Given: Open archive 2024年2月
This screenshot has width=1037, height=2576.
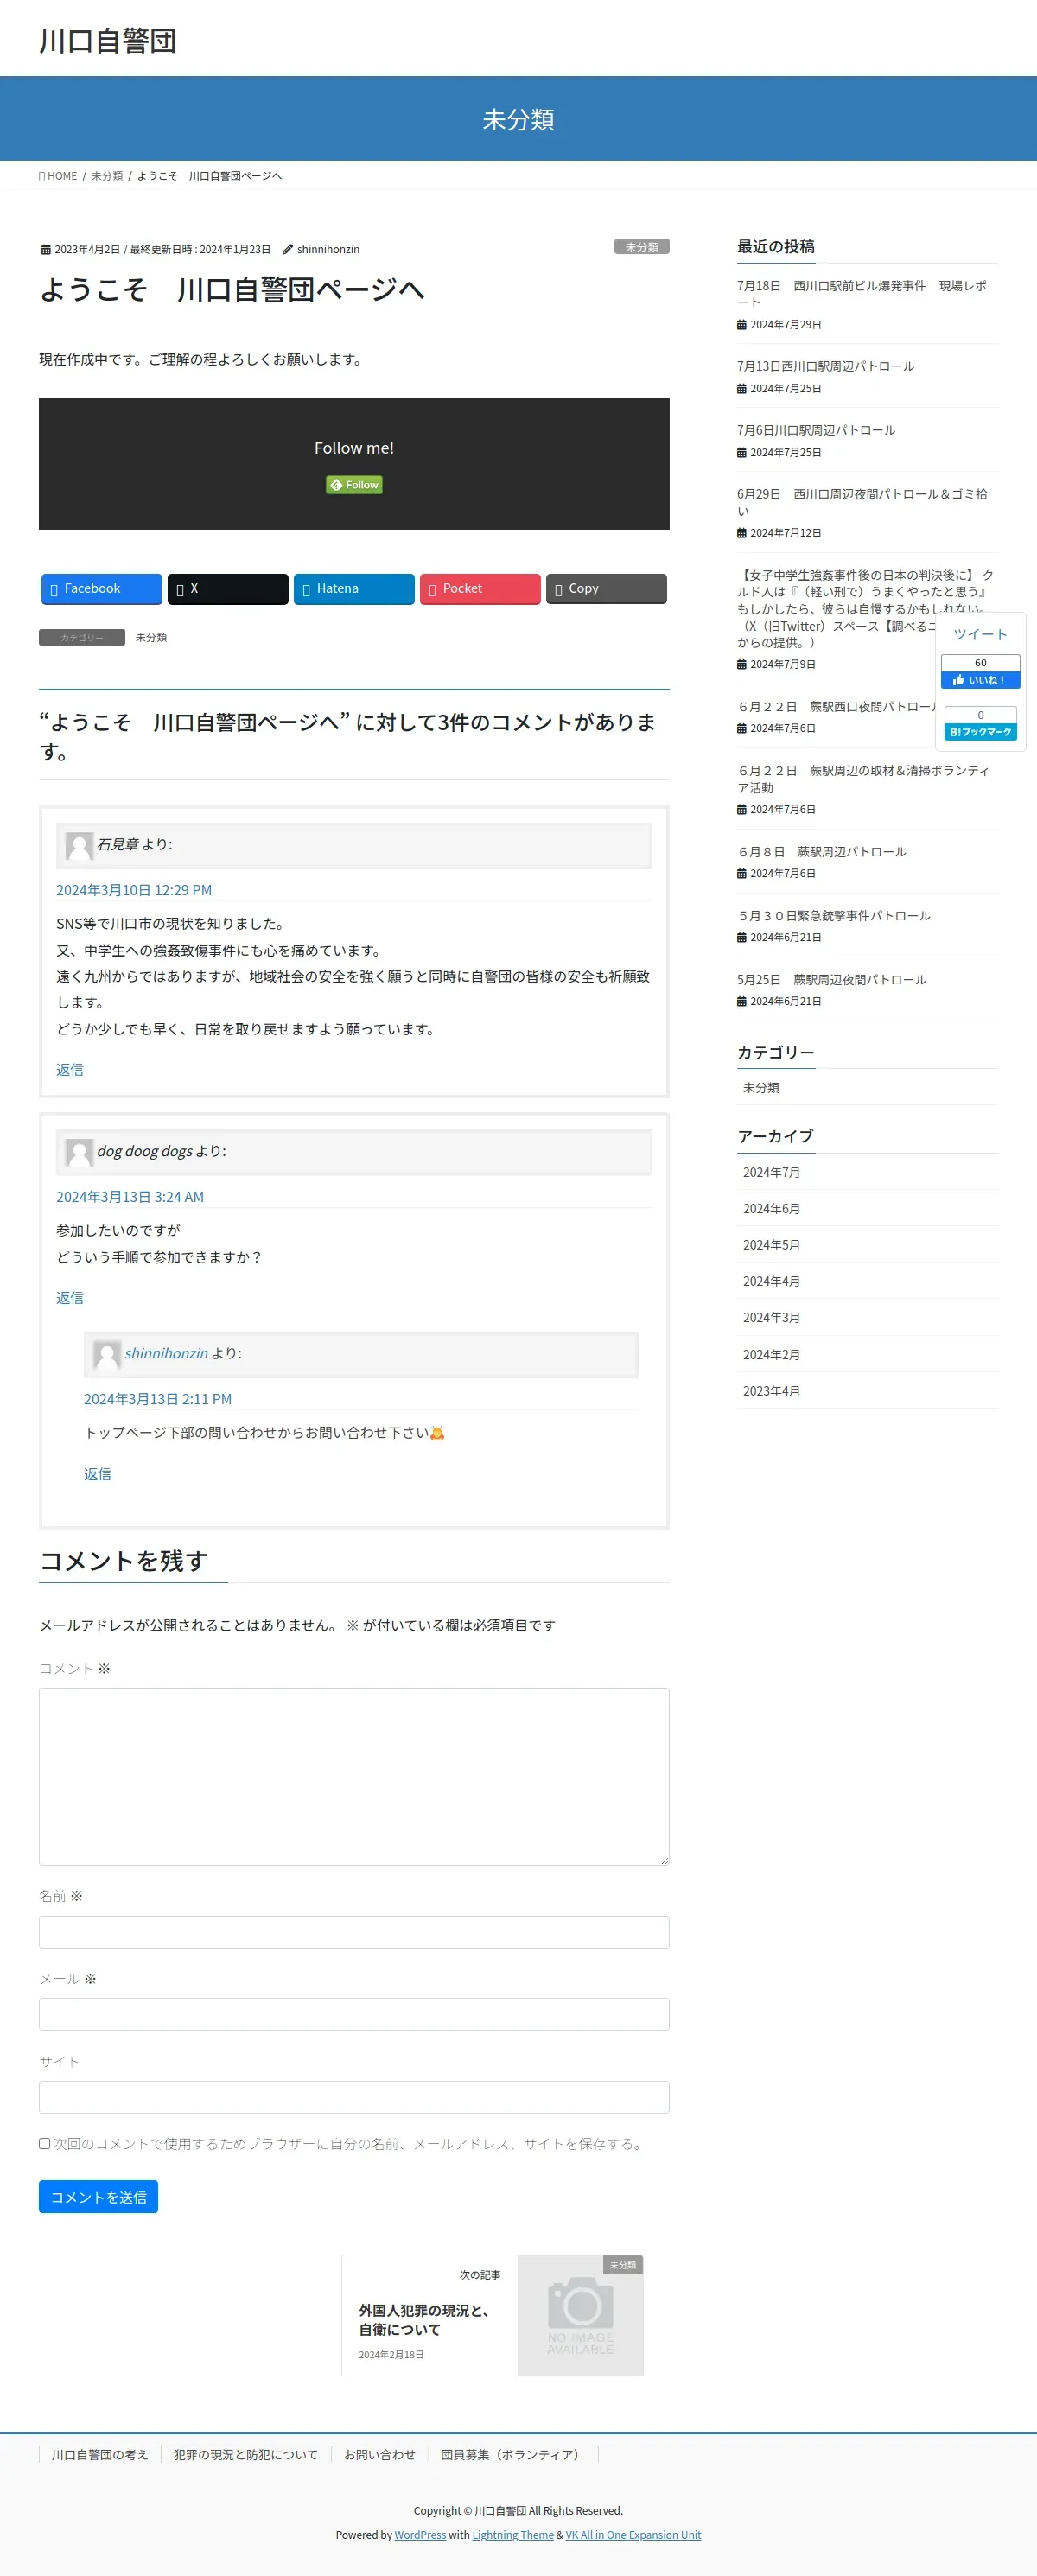Looking at the screenshot, I should (x=771, y=1355).
